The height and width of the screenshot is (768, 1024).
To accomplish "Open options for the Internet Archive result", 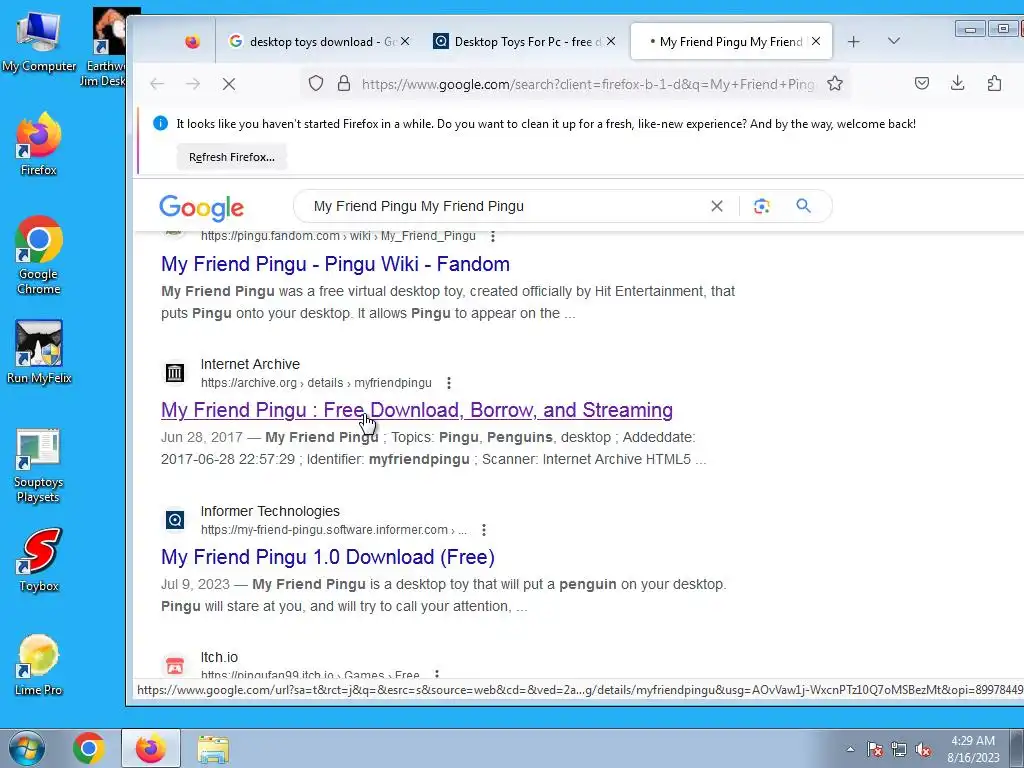I will [449, 383].
